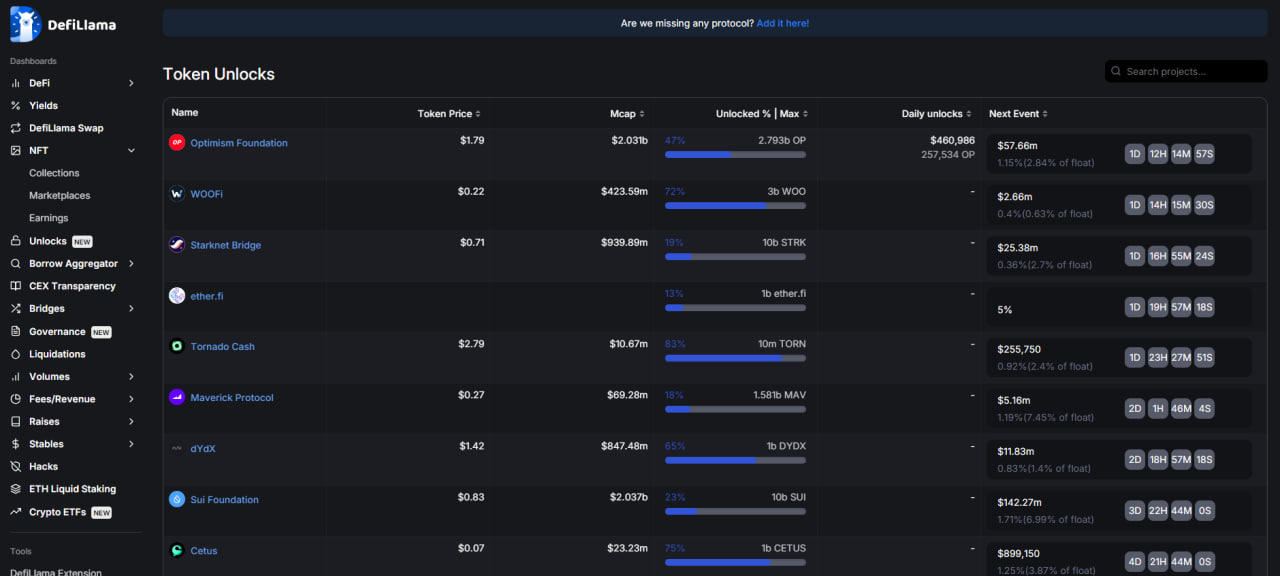Click the Starknet Bridge token icon
The height and width of the screenshot is (576, 1280).
[x=177, y=245]
